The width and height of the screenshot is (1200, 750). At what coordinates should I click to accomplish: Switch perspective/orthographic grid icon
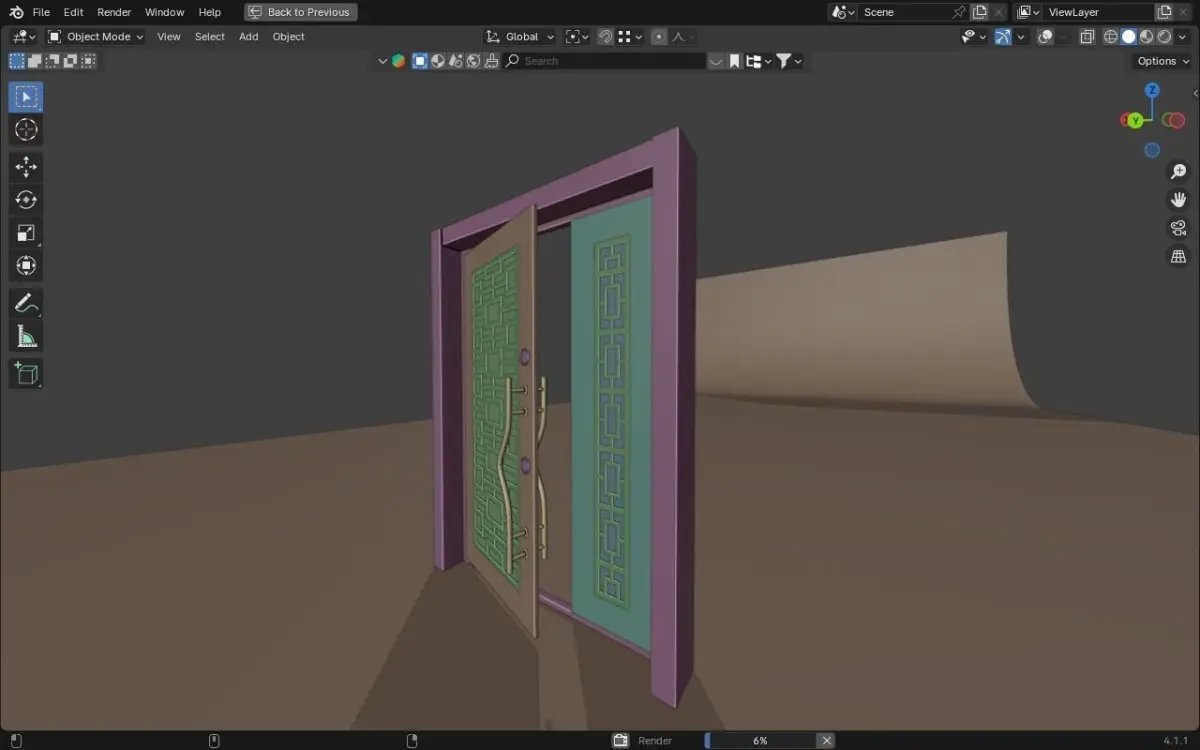[1178, 257]
